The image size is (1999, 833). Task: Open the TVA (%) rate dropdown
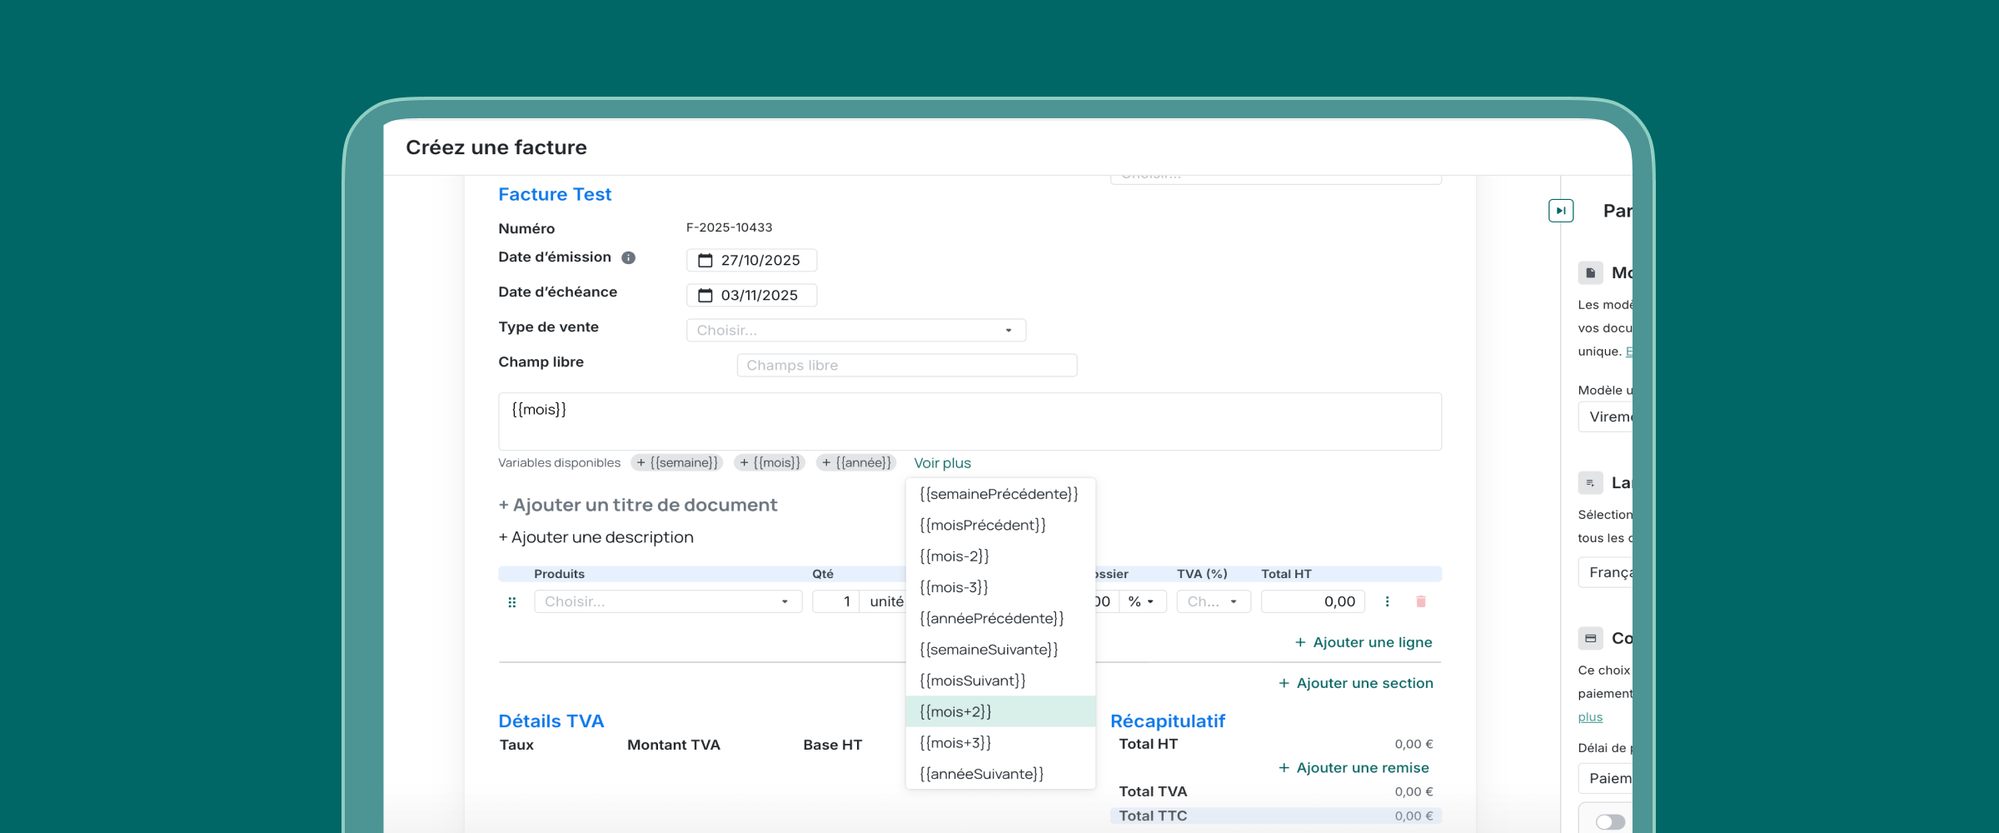point(1212,602)
